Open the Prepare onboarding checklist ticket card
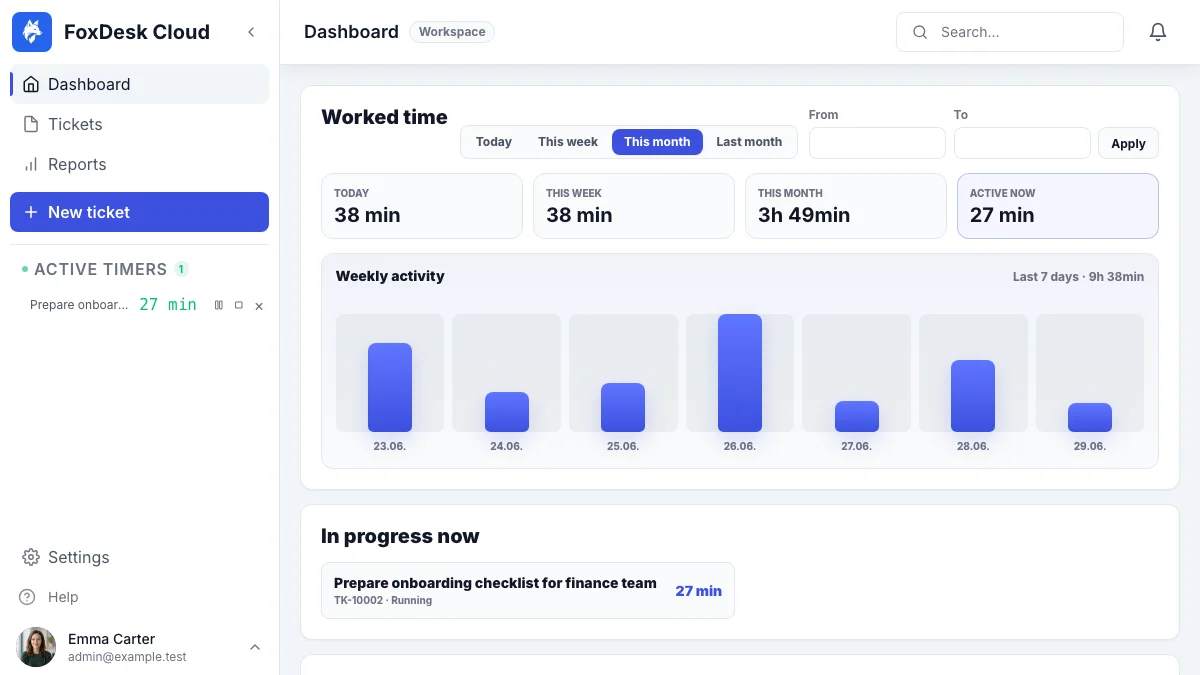The height and width of the screenshot is (675, 1200). 528,590
